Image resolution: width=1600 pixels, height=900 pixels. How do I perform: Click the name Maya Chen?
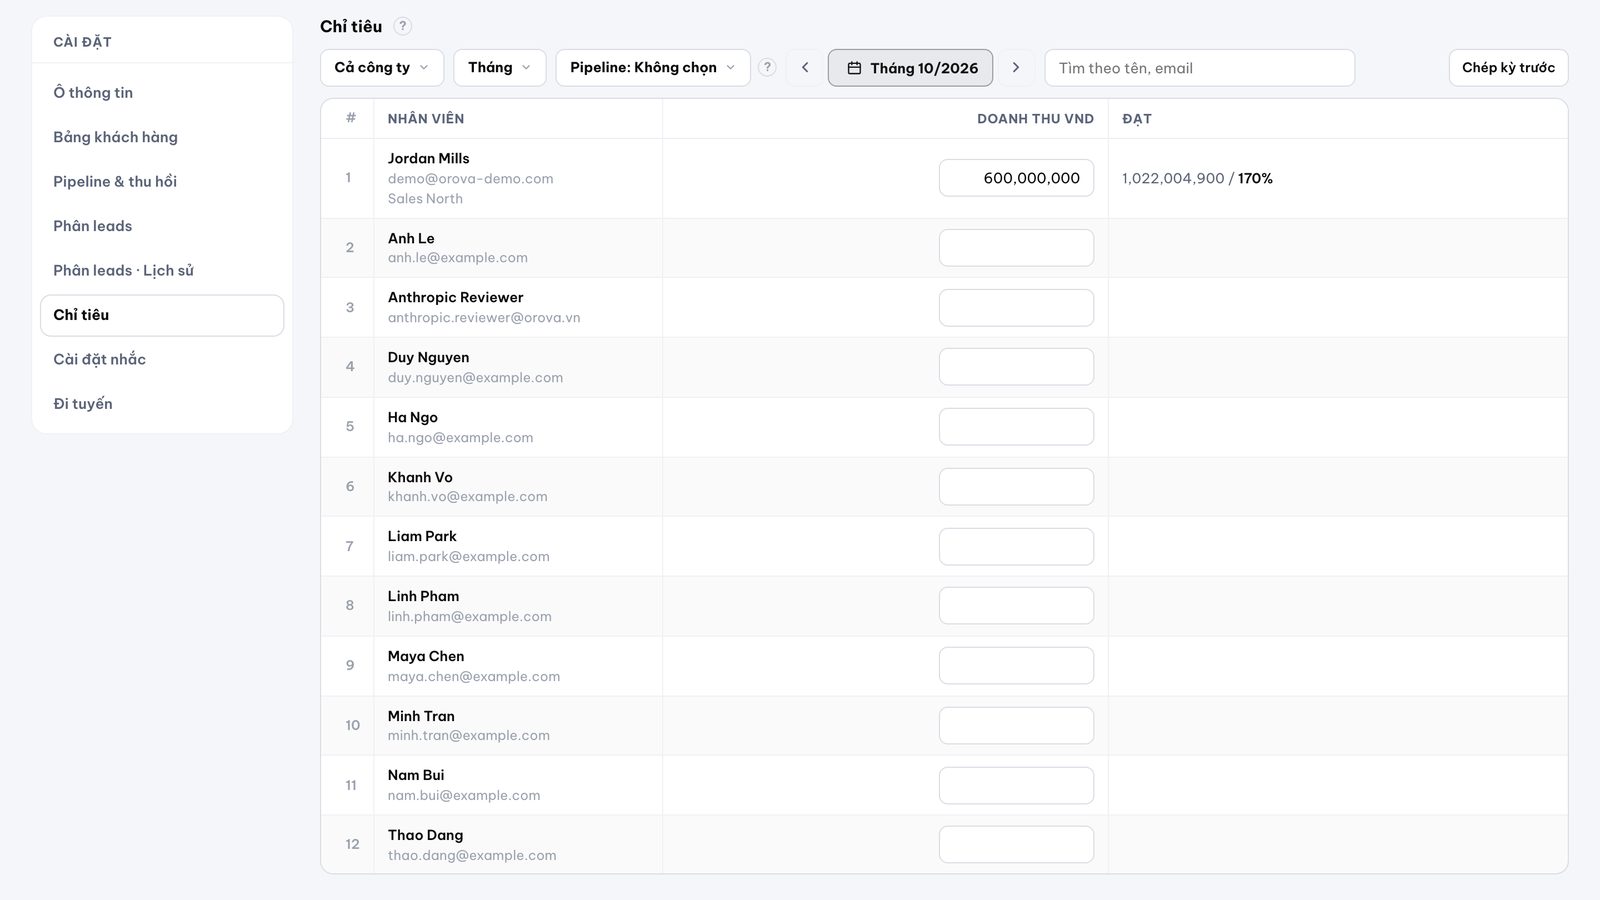coord(426,656)
